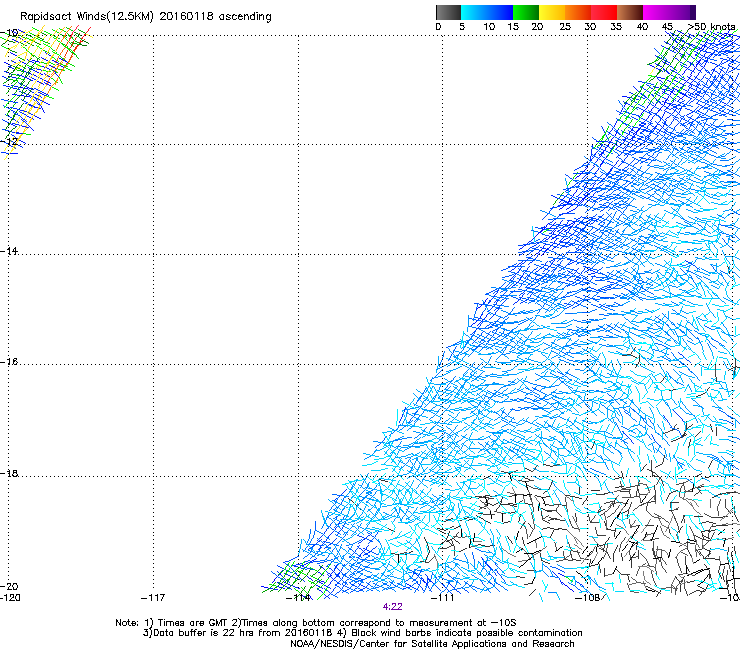The image size is (740, 650).
Task: Click the -14 latitude axis label
Action: point(9,251)
